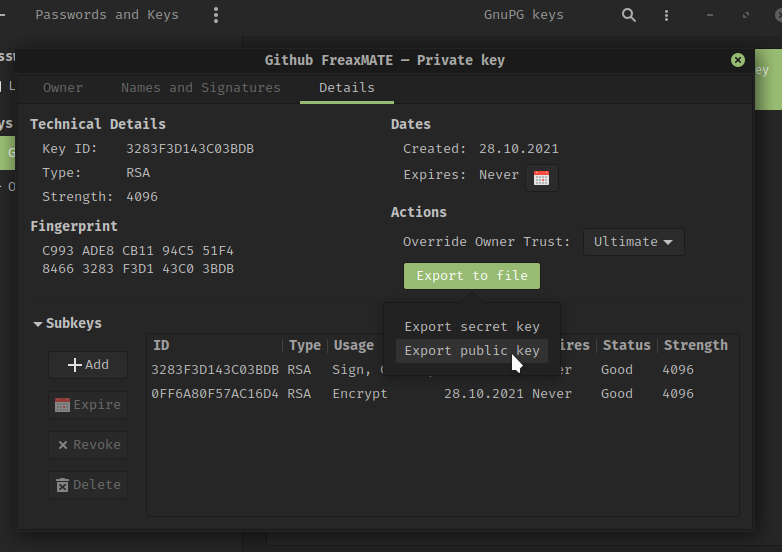The width and height of the screenshot is (782, 552).
Task: Select the Details tab
Action: click(x=347, y=88)
